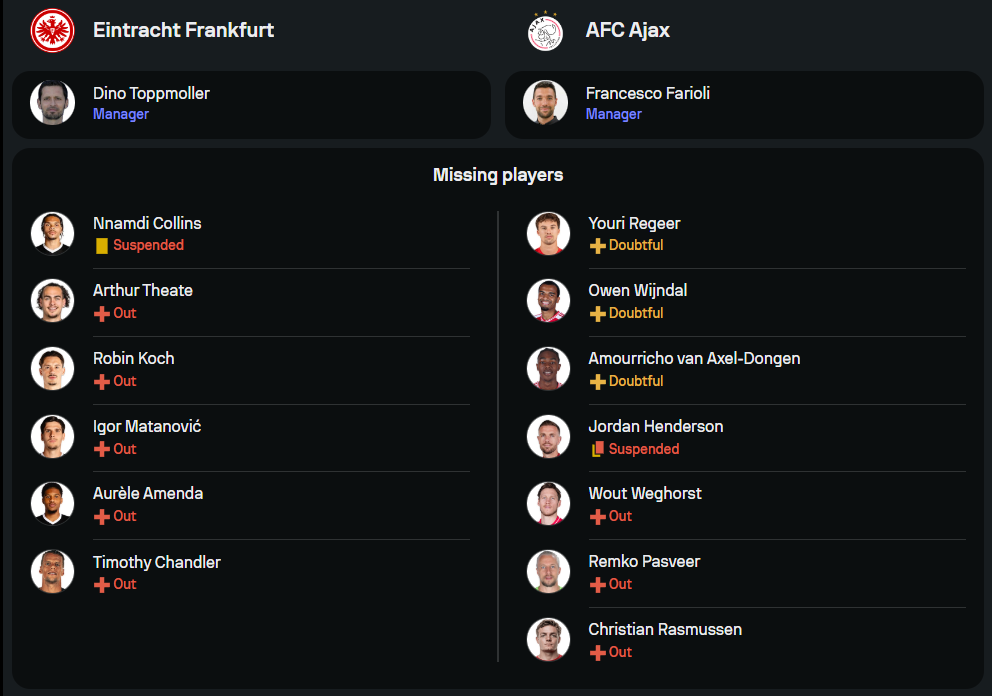992x696 pixels.
Task: Click Jordan Henderson's suspension card icon
Action: 597,449
